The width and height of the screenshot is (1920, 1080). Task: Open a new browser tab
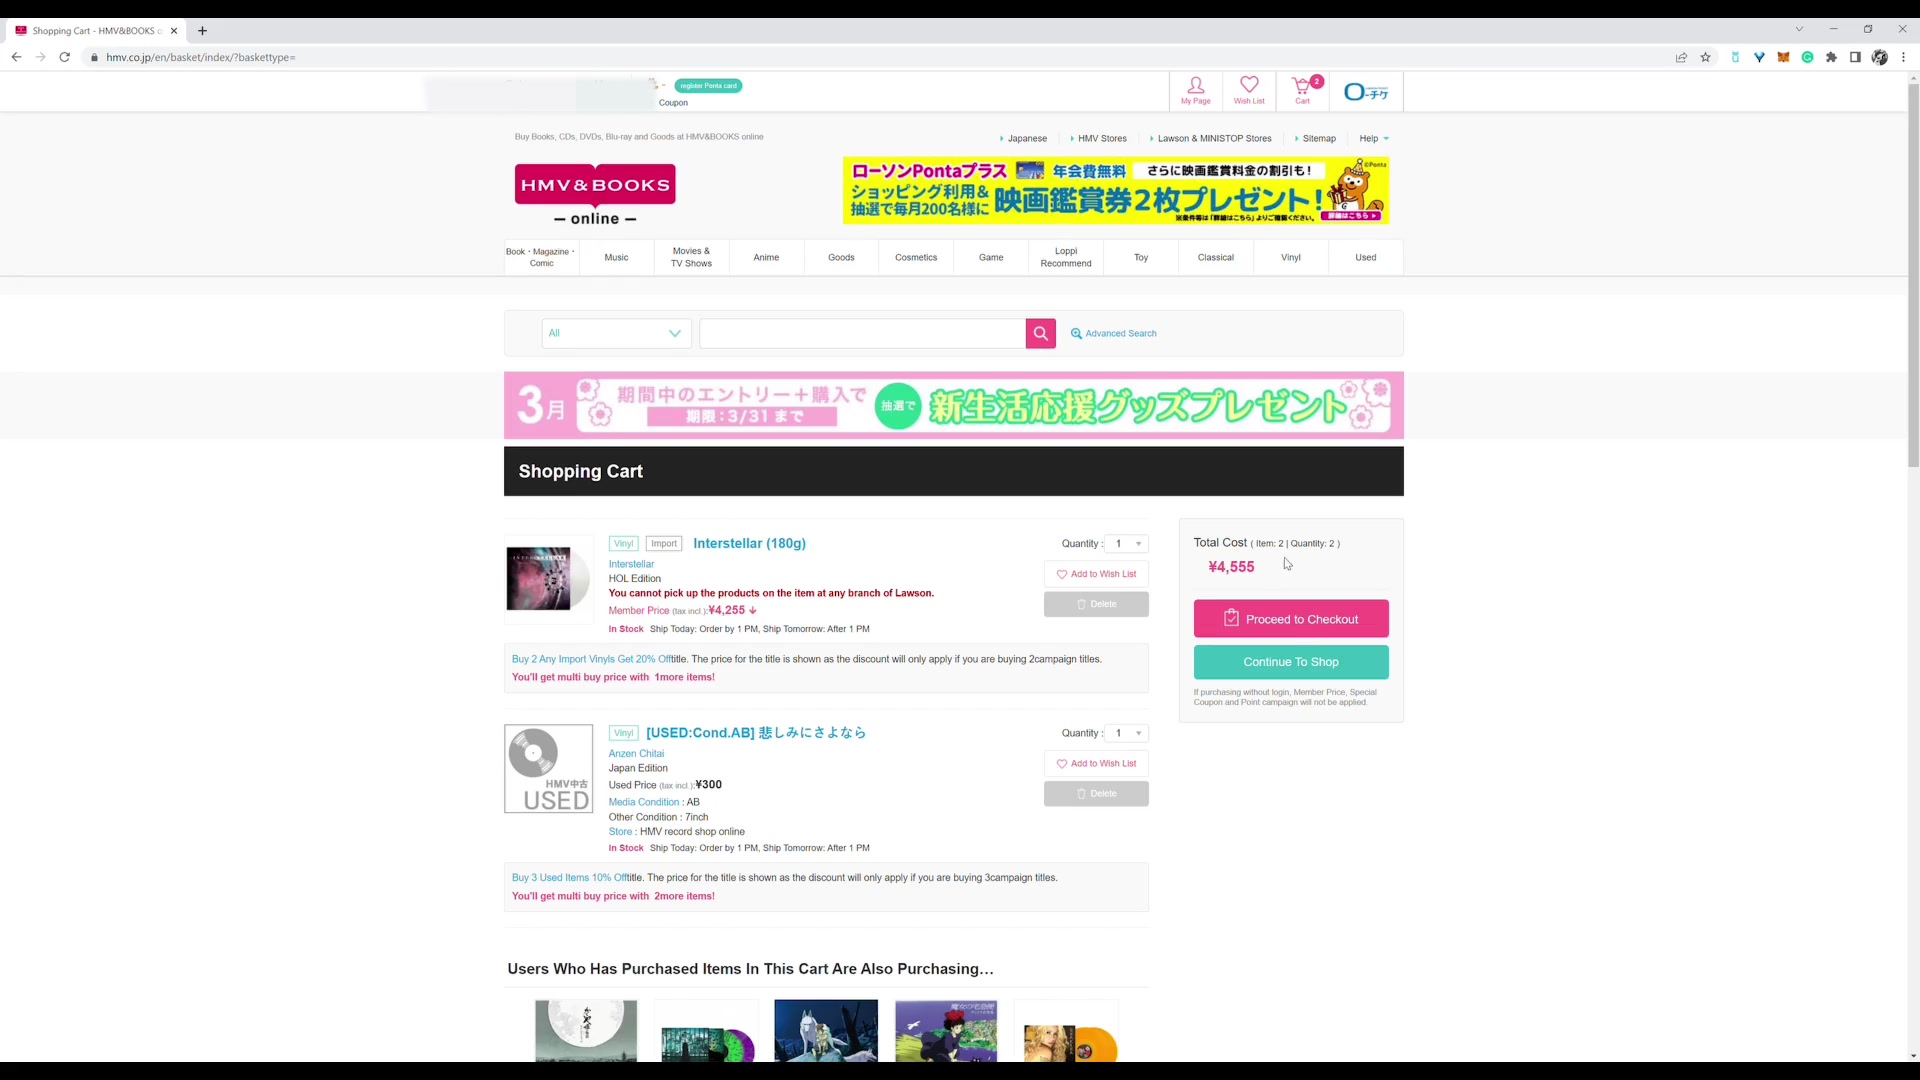point(202,31)
